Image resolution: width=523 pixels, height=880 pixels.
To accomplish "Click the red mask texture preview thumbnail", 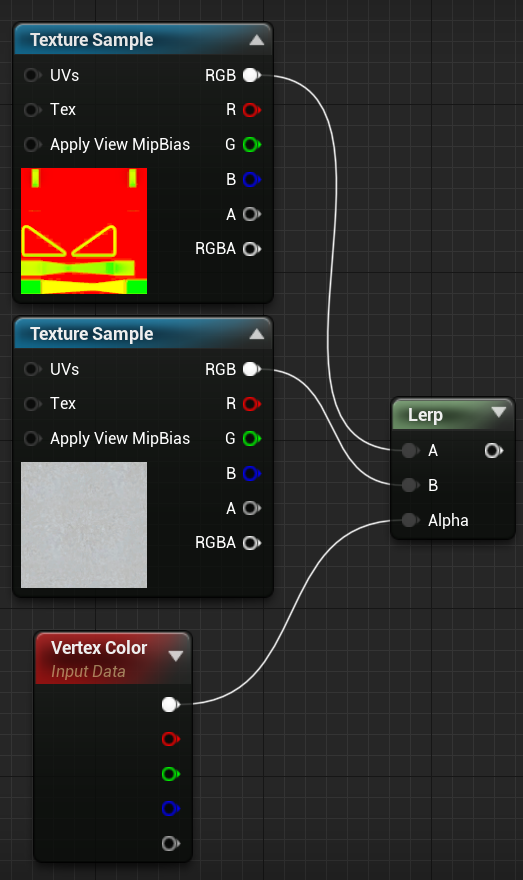I will tap(84, 231).
